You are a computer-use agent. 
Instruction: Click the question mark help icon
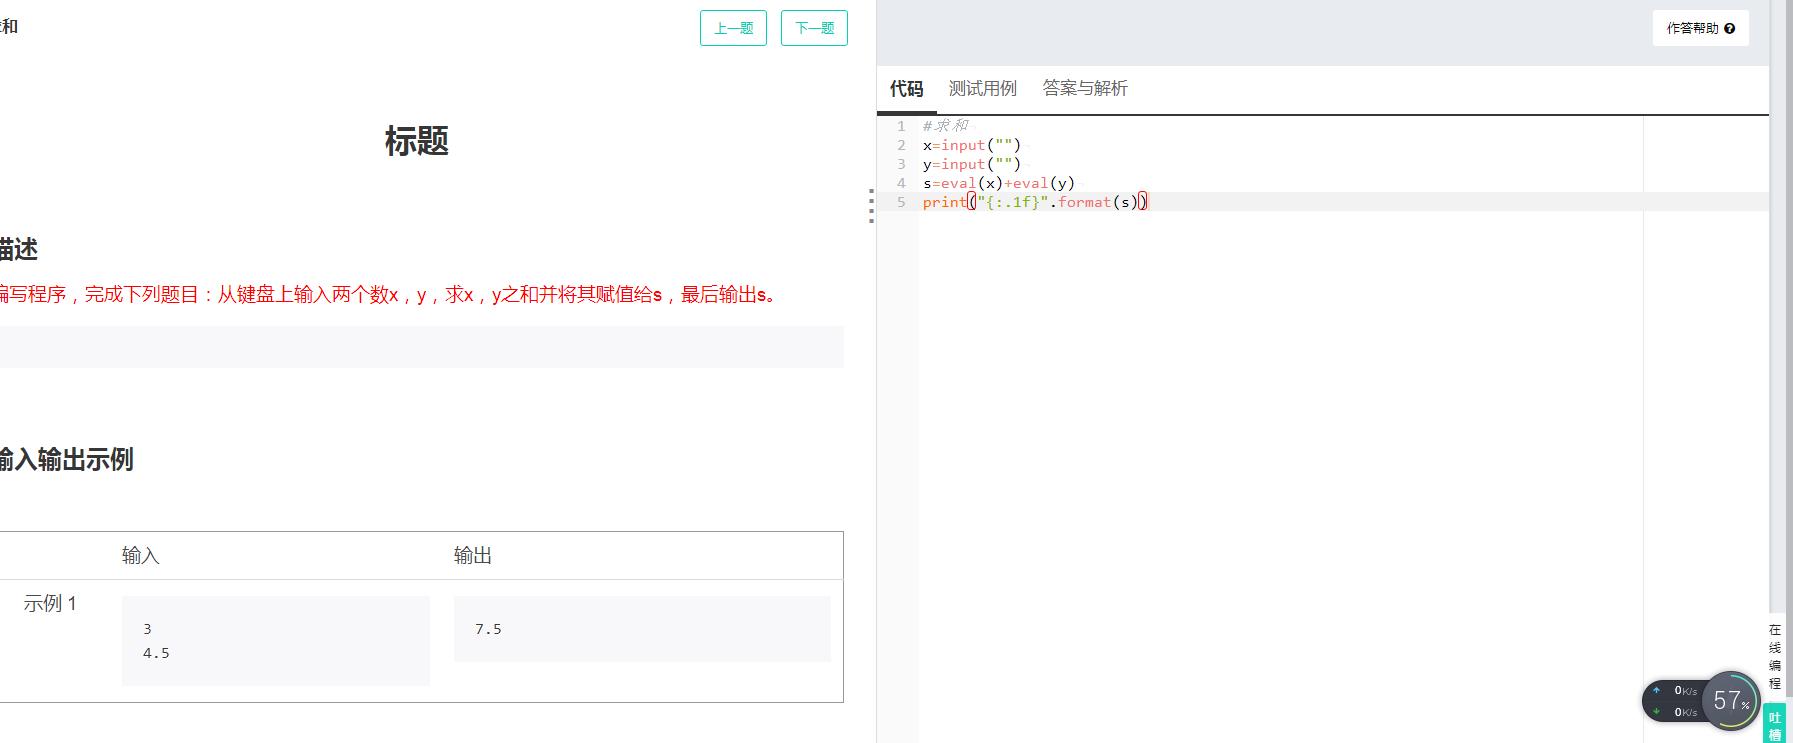[1729, 29]
